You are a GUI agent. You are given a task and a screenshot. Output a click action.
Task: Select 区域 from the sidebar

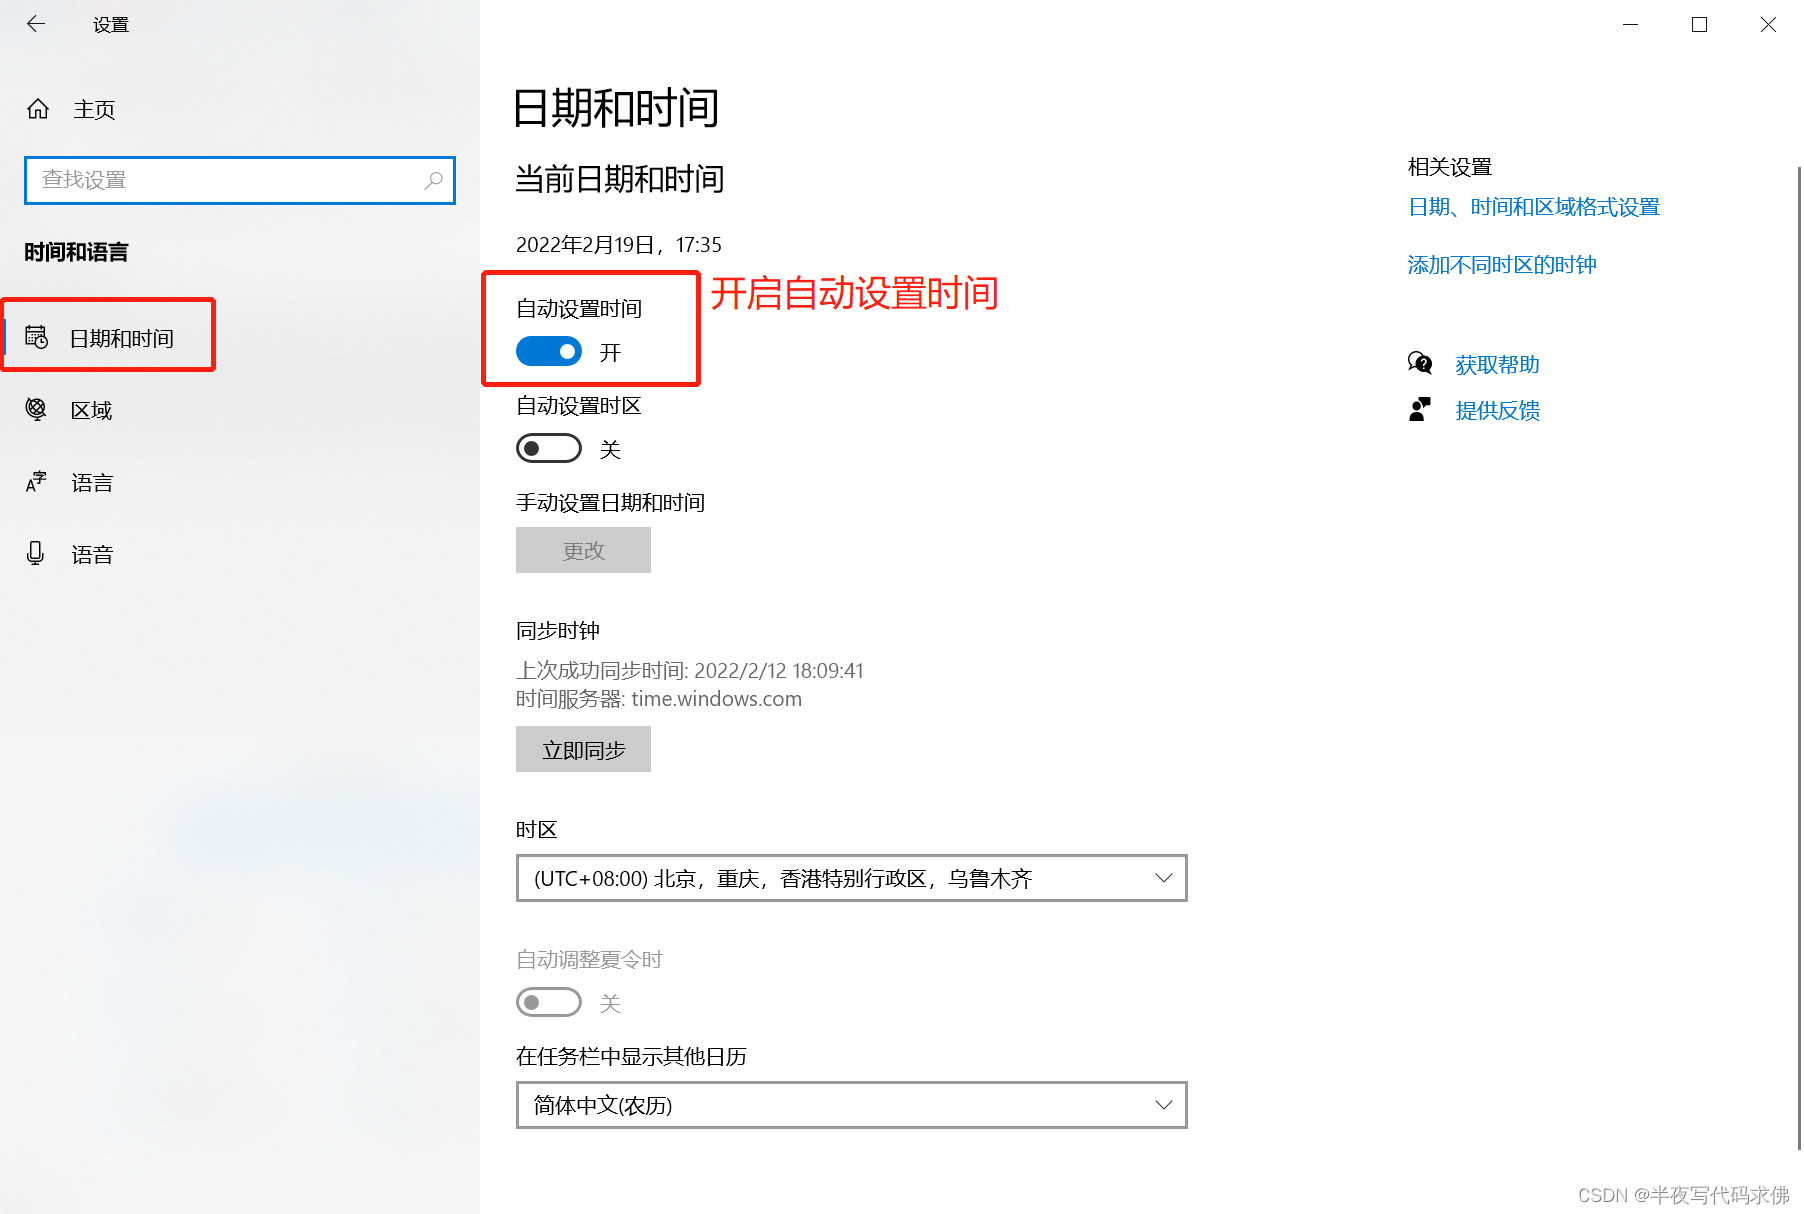[x=91, y=409]
